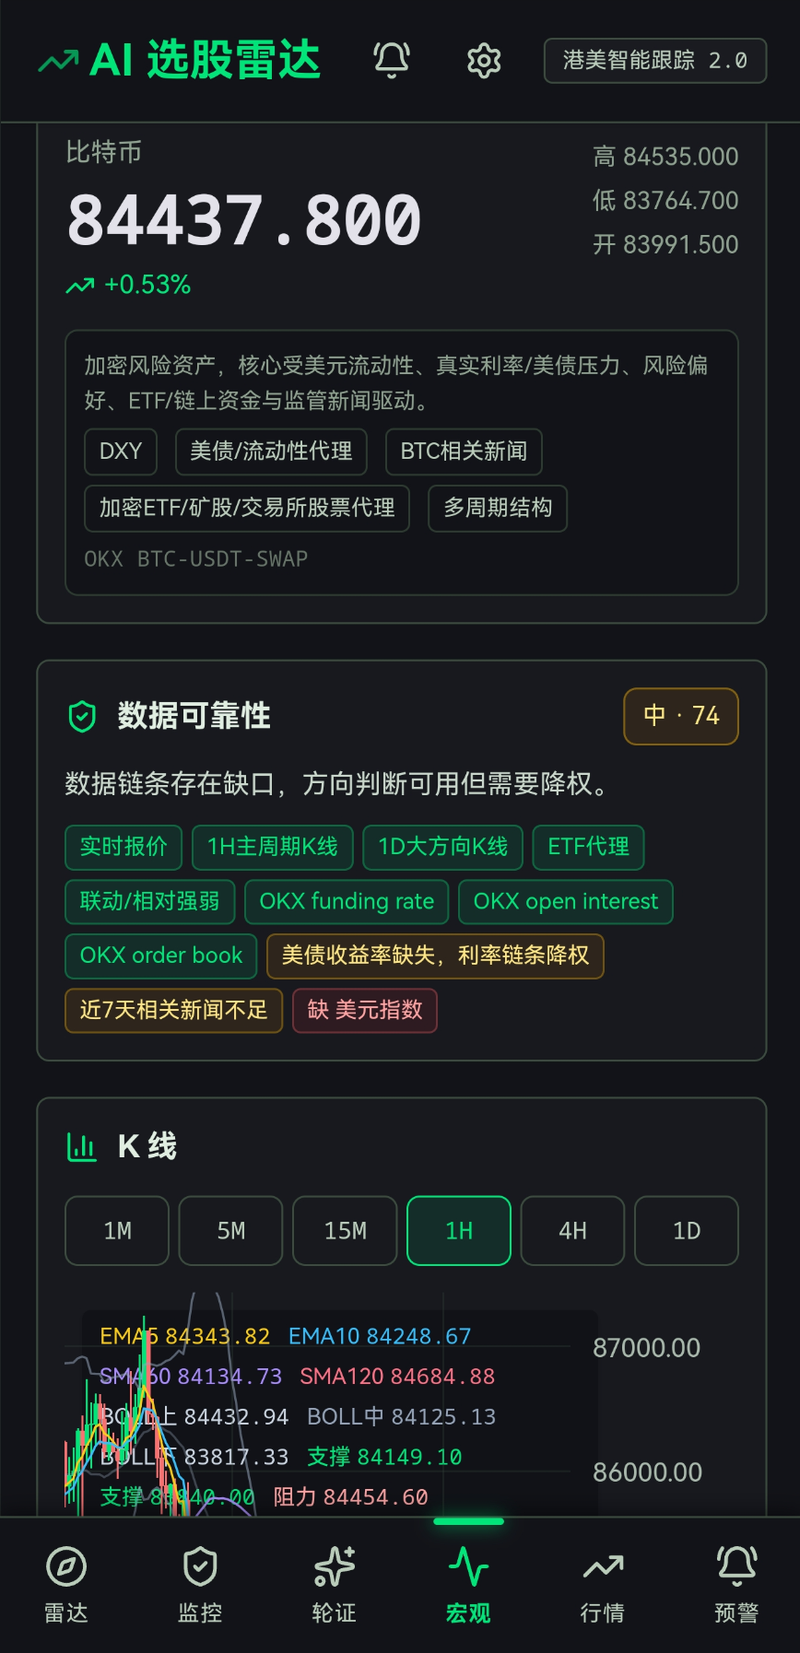Screen dimensions: 800x1653
Task: Open the notification bell in header
Action: click(391, 61)
